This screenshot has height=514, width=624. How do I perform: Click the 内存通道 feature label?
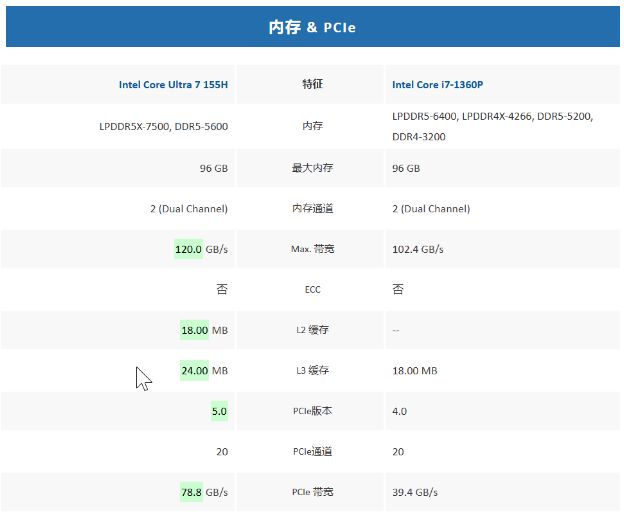(x=312, y=208)
